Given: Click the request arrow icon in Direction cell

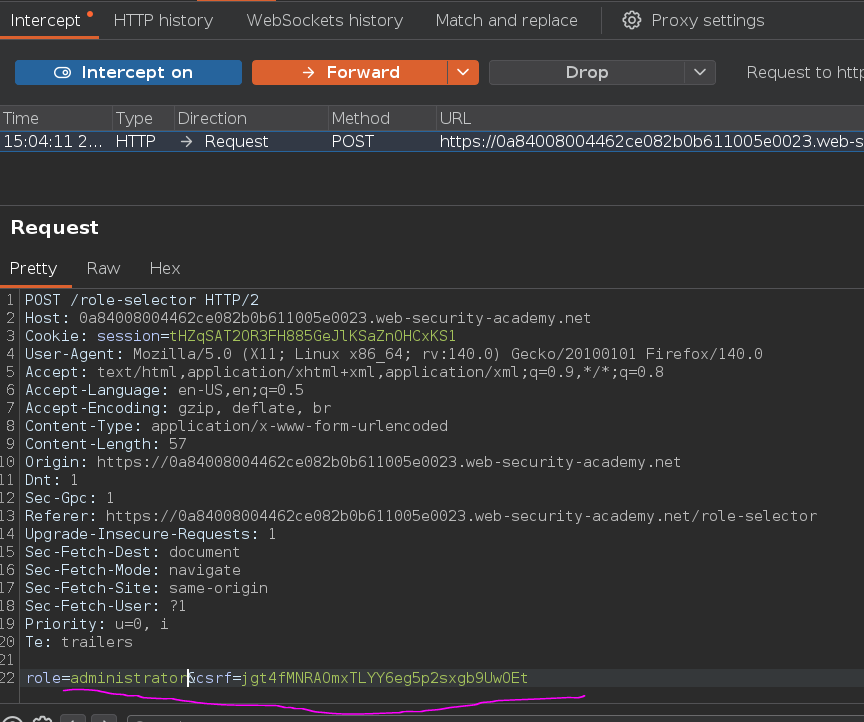Looking at the screenshot, I should coord(186,142).
